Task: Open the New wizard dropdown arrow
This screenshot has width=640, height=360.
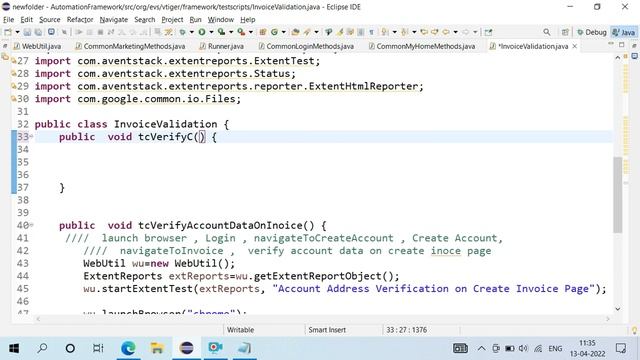Action: 17,32
